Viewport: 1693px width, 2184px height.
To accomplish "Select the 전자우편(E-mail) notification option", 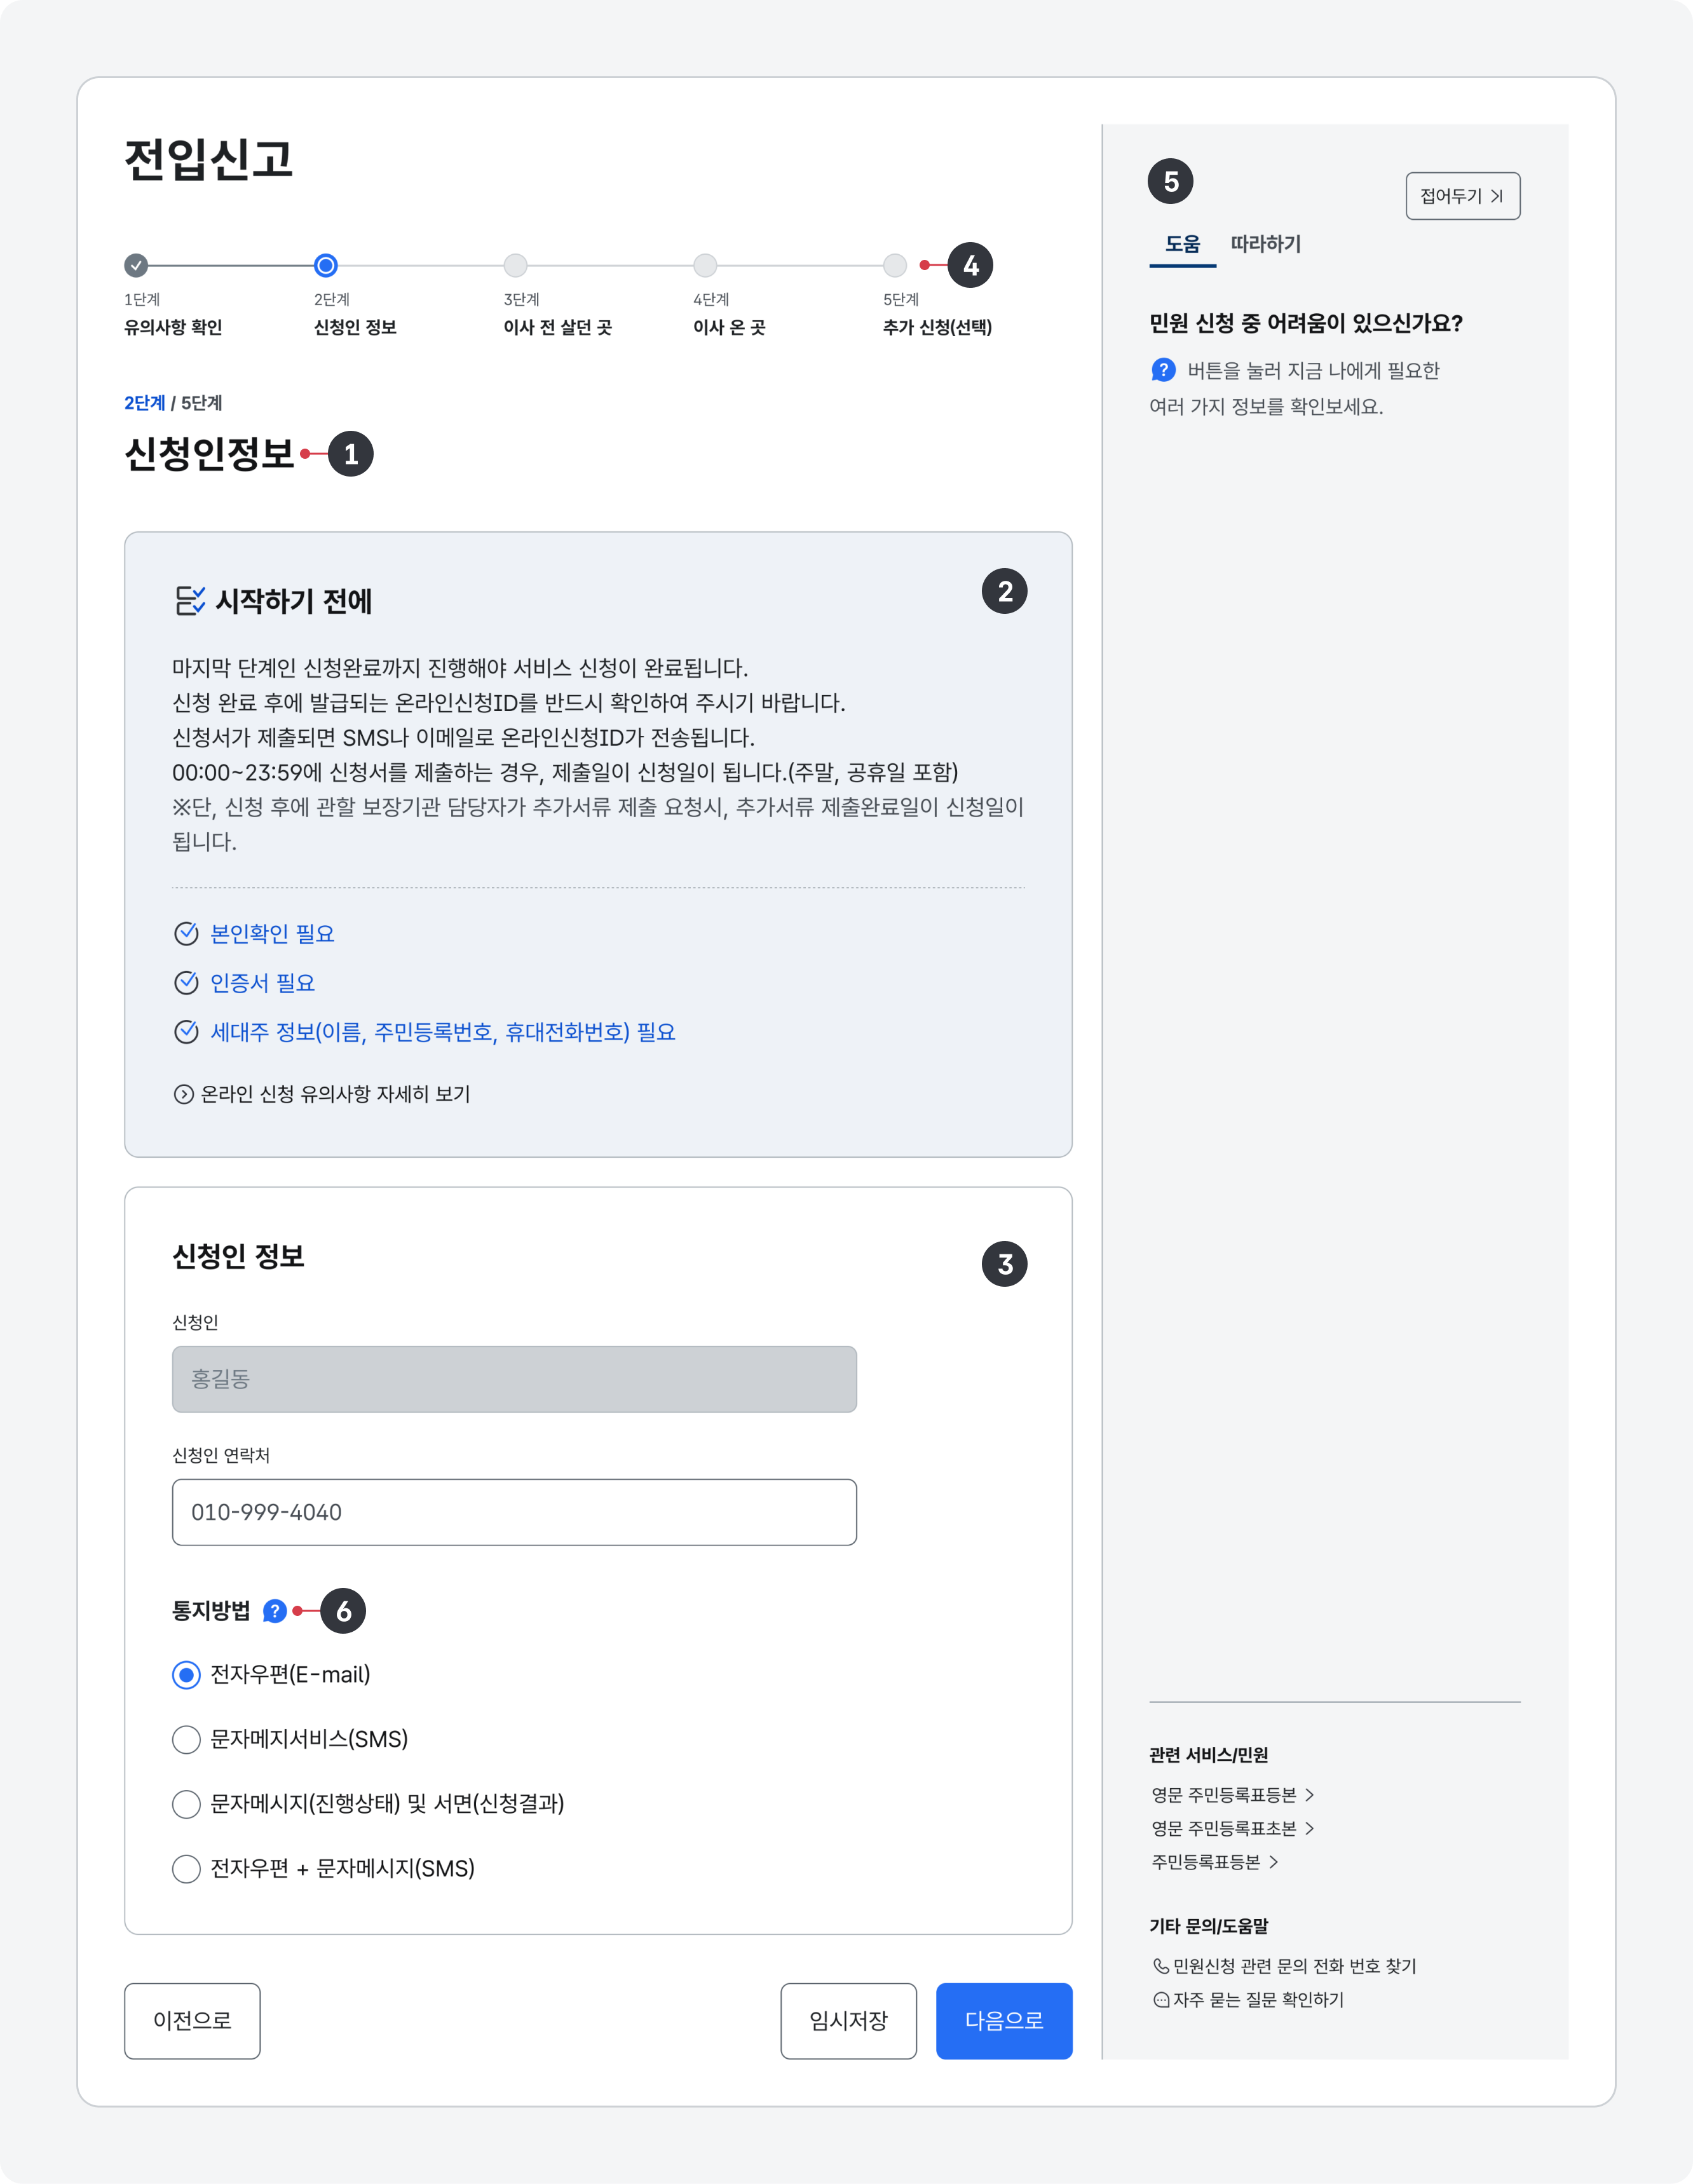I will [185, 1674].
